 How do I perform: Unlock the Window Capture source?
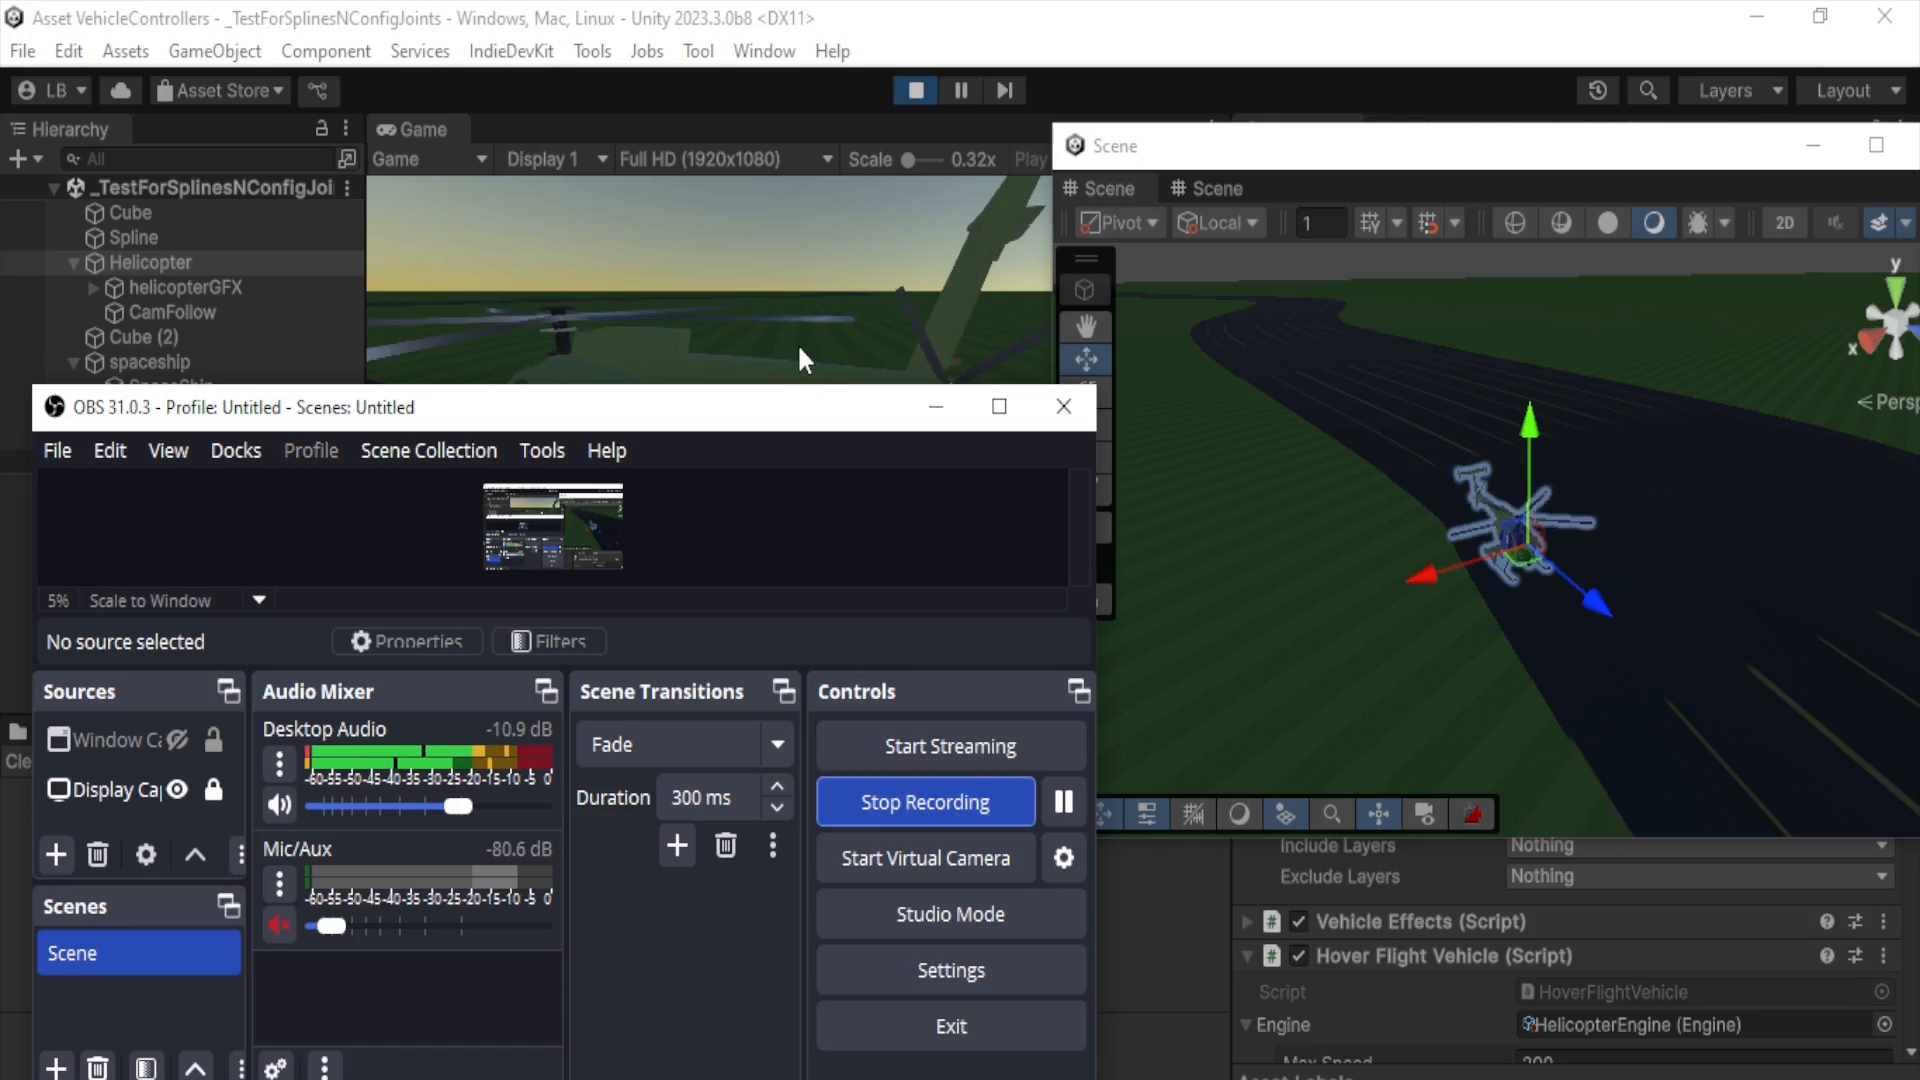(x=213, y=740)
